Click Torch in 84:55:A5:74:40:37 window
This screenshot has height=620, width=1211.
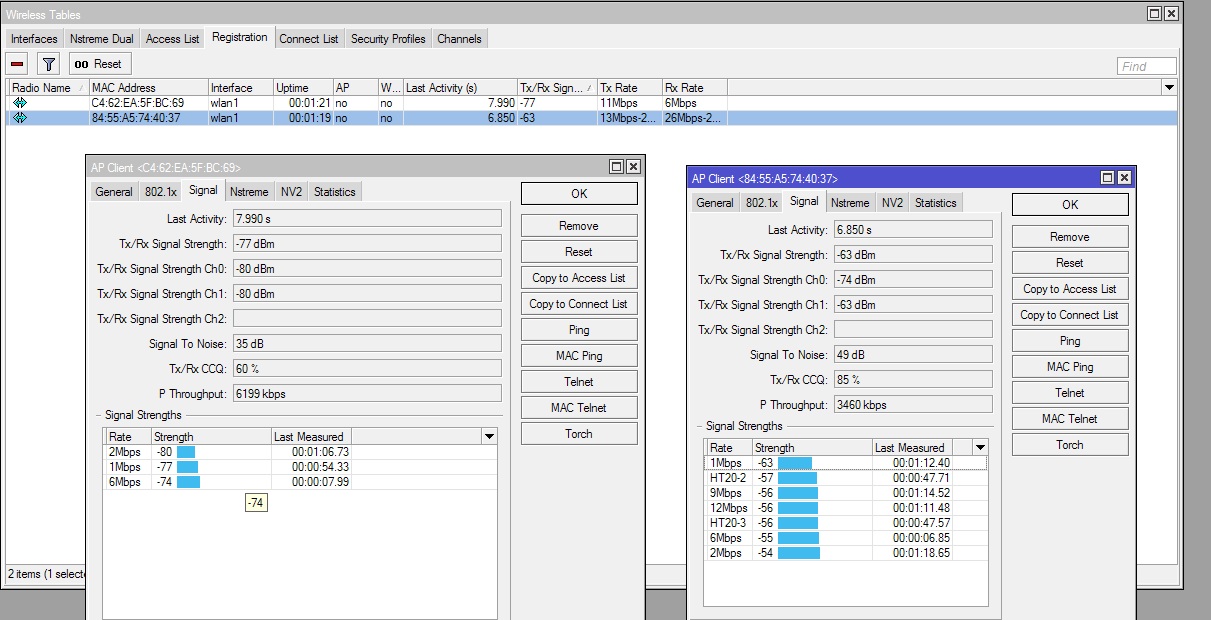(x=1070, y=445)
